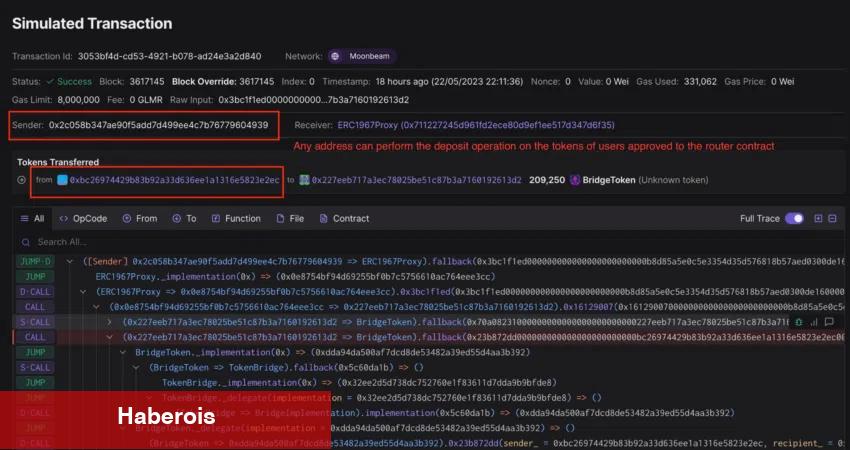Switch to the From filter tab

(140, 218)
